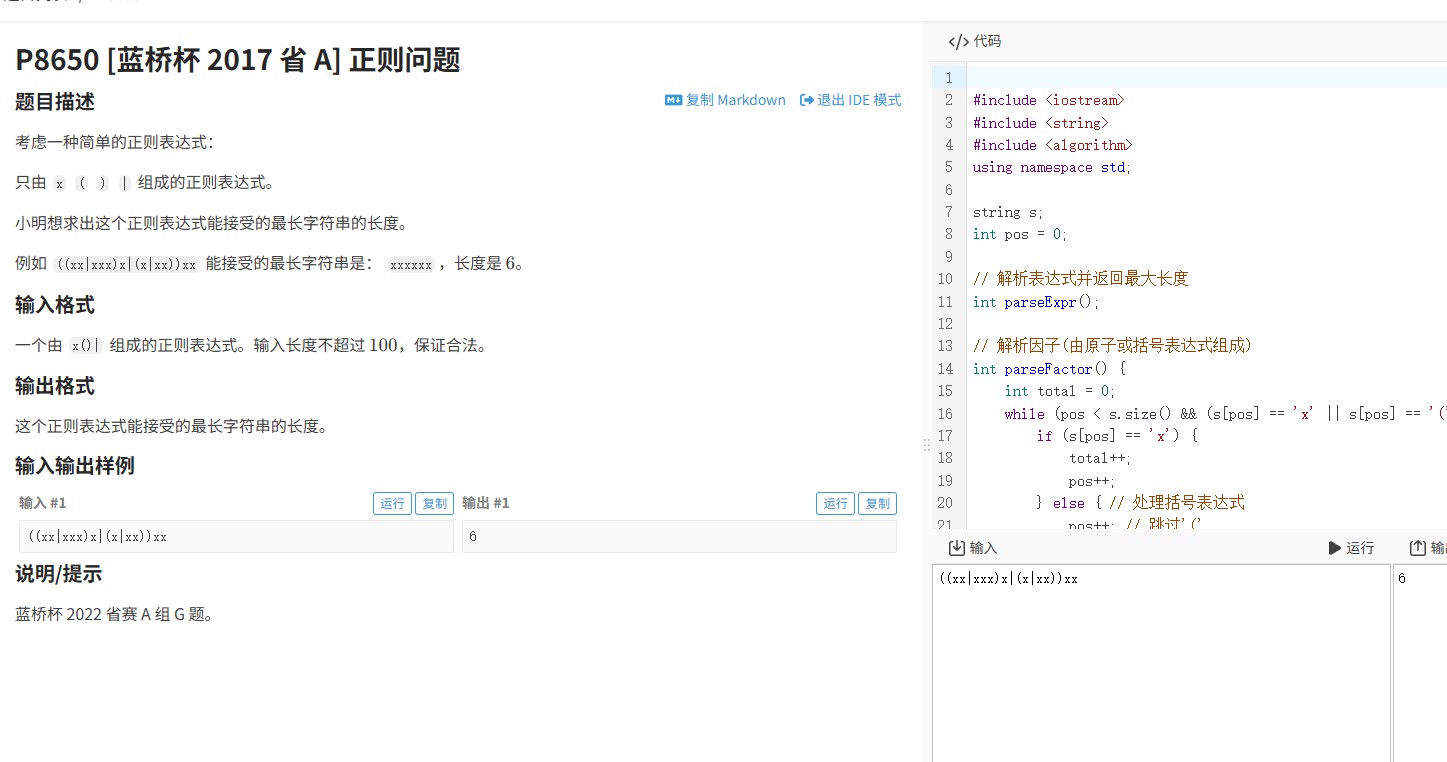Click code line using namespace std;

(x=1052, y=167)
